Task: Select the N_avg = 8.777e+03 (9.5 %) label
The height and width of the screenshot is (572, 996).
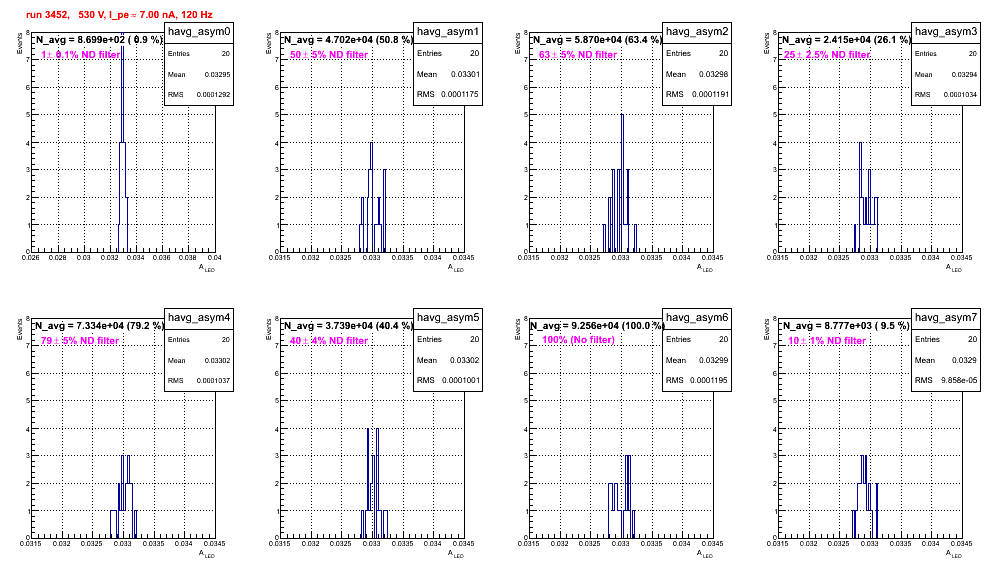Action: (846, 325)
